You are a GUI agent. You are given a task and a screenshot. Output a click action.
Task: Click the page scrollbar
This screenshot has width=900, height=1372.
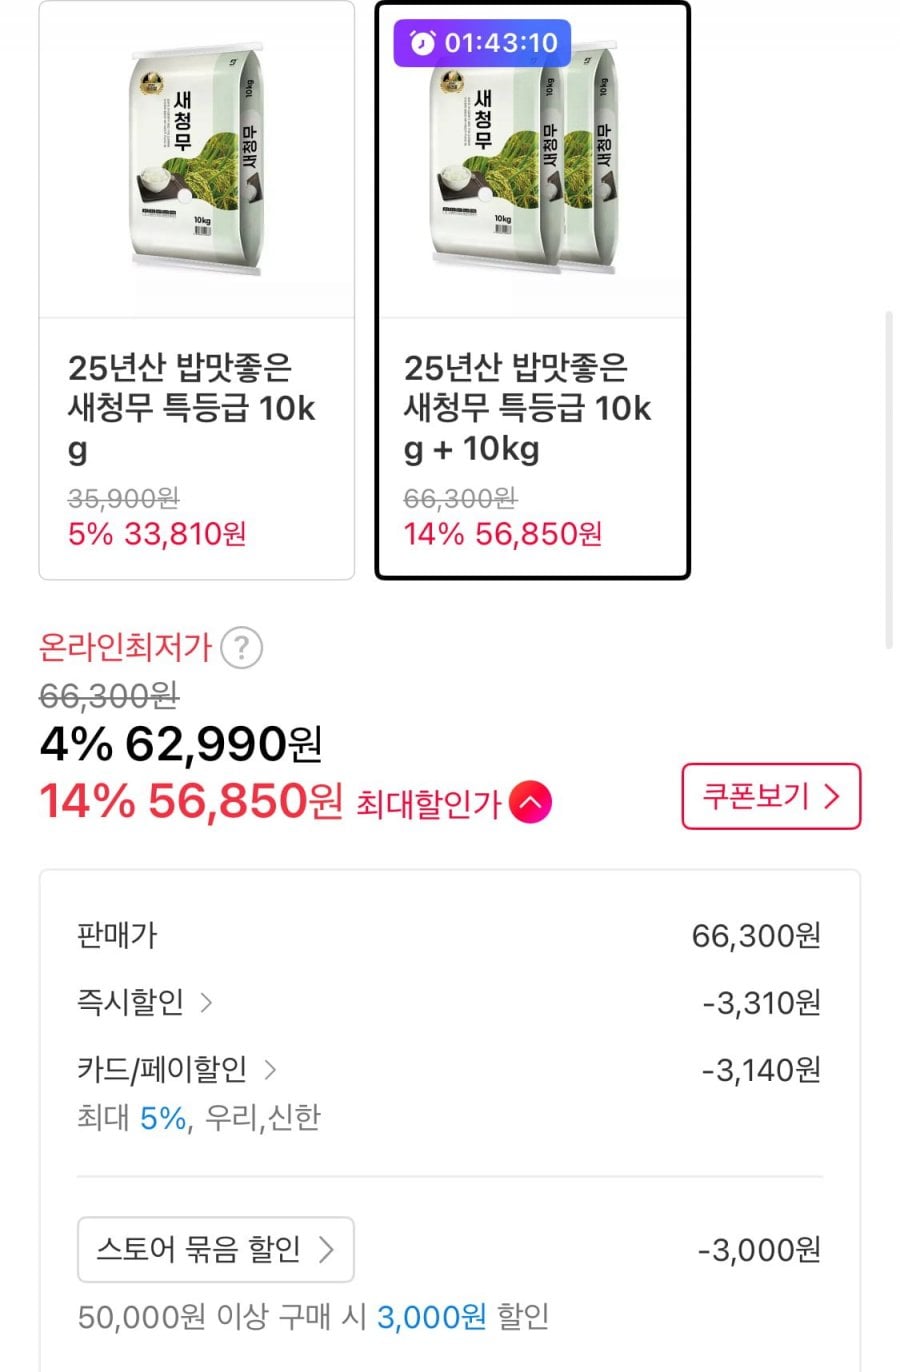click(888, 480)
